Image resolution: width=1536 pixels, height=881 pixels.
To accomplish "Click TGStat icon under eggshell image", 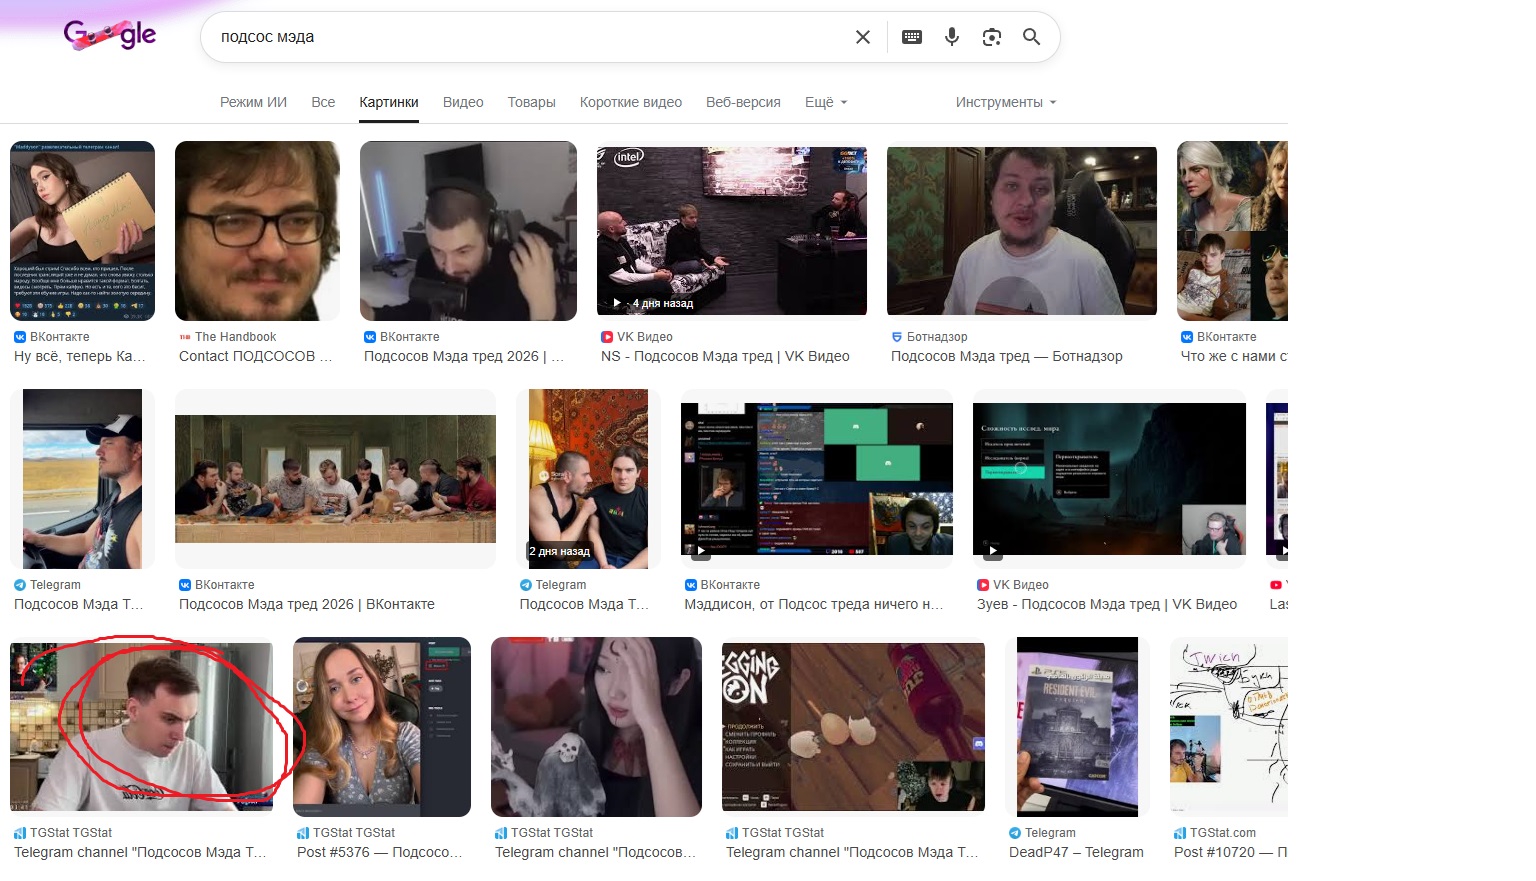I will coord(732,833).
